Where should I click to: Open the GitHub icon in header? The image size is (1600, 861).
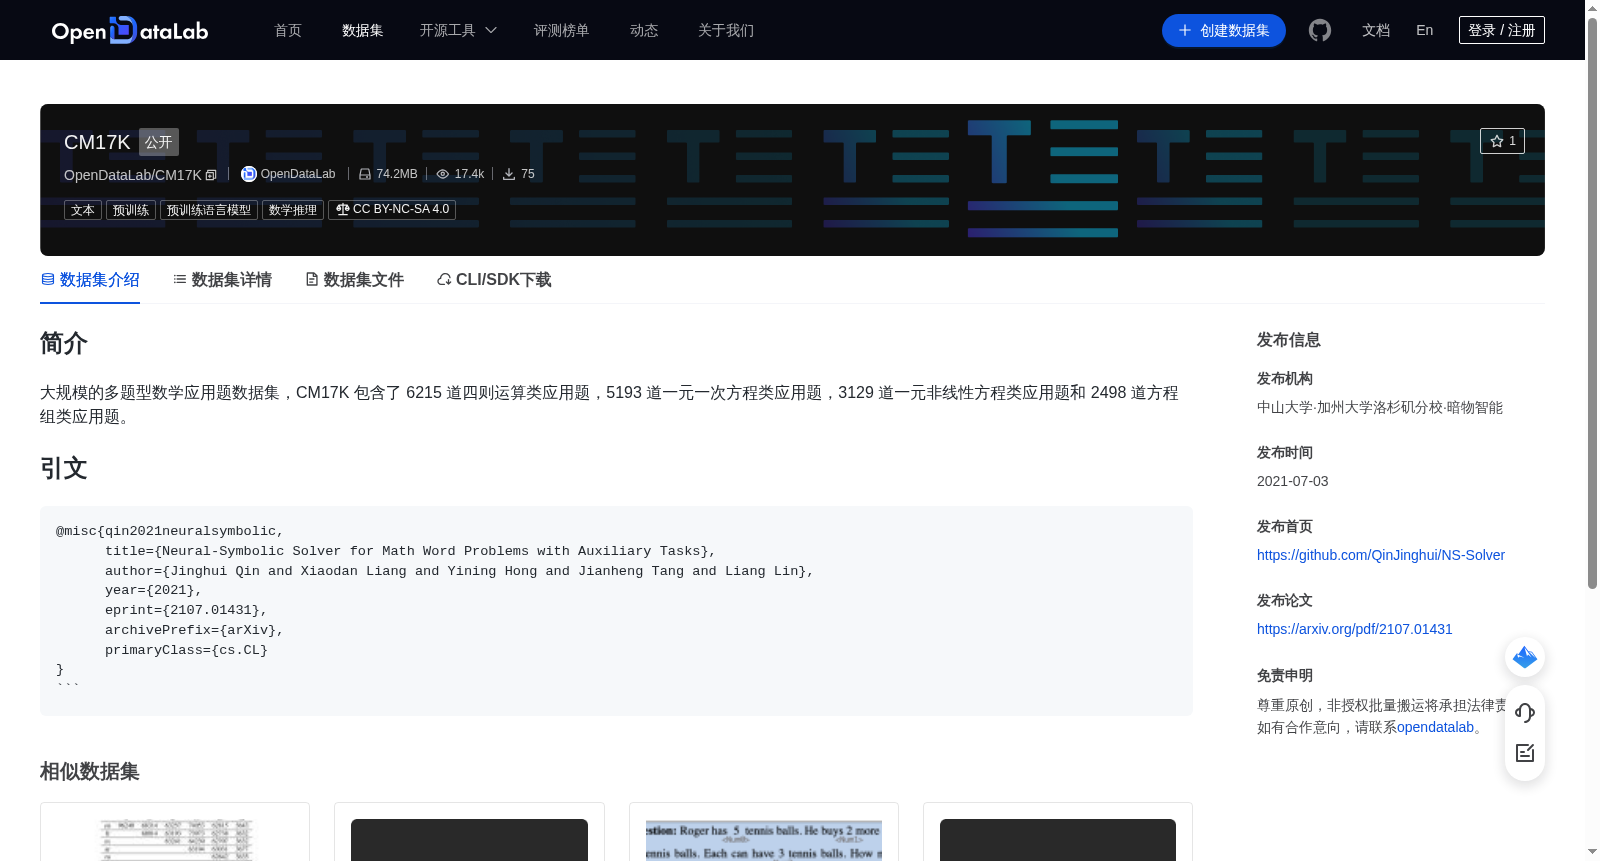pyautogui.click(x=1320, y=31)
